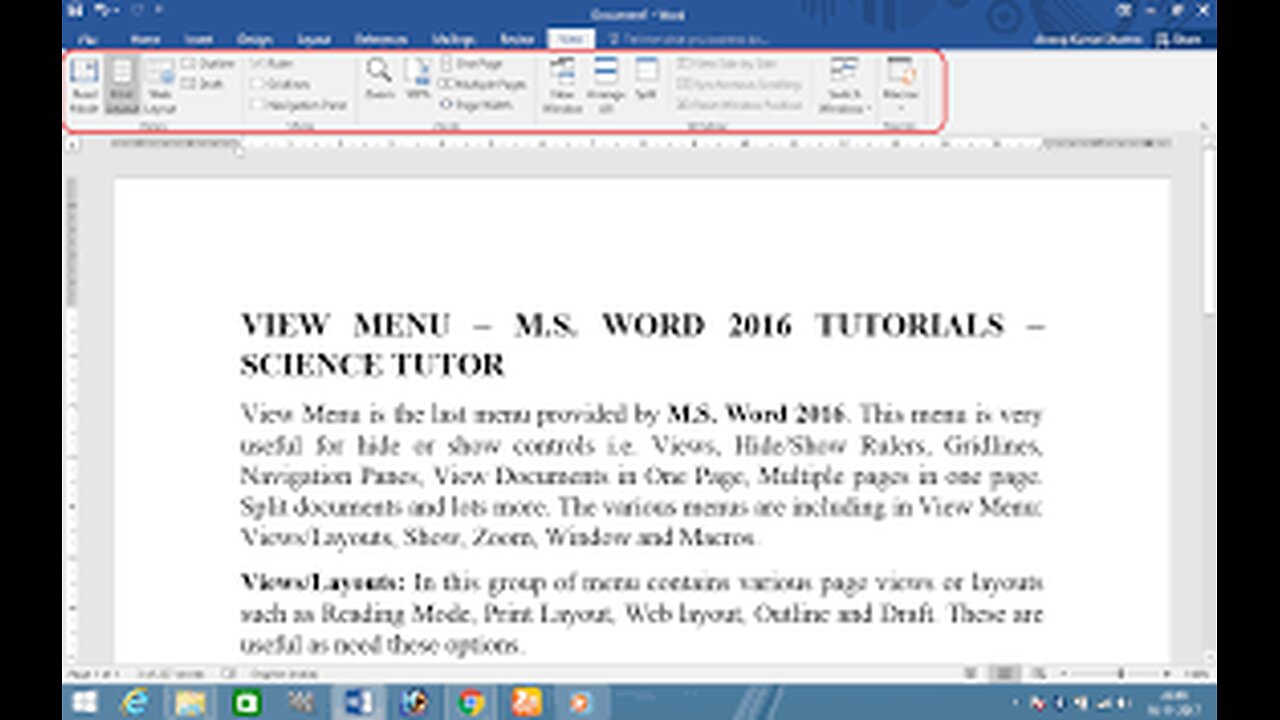Viewport: 1280px width, 720px height.
Task: Collapse the ribbon with the arrow
Action: tap(1205, 127)
